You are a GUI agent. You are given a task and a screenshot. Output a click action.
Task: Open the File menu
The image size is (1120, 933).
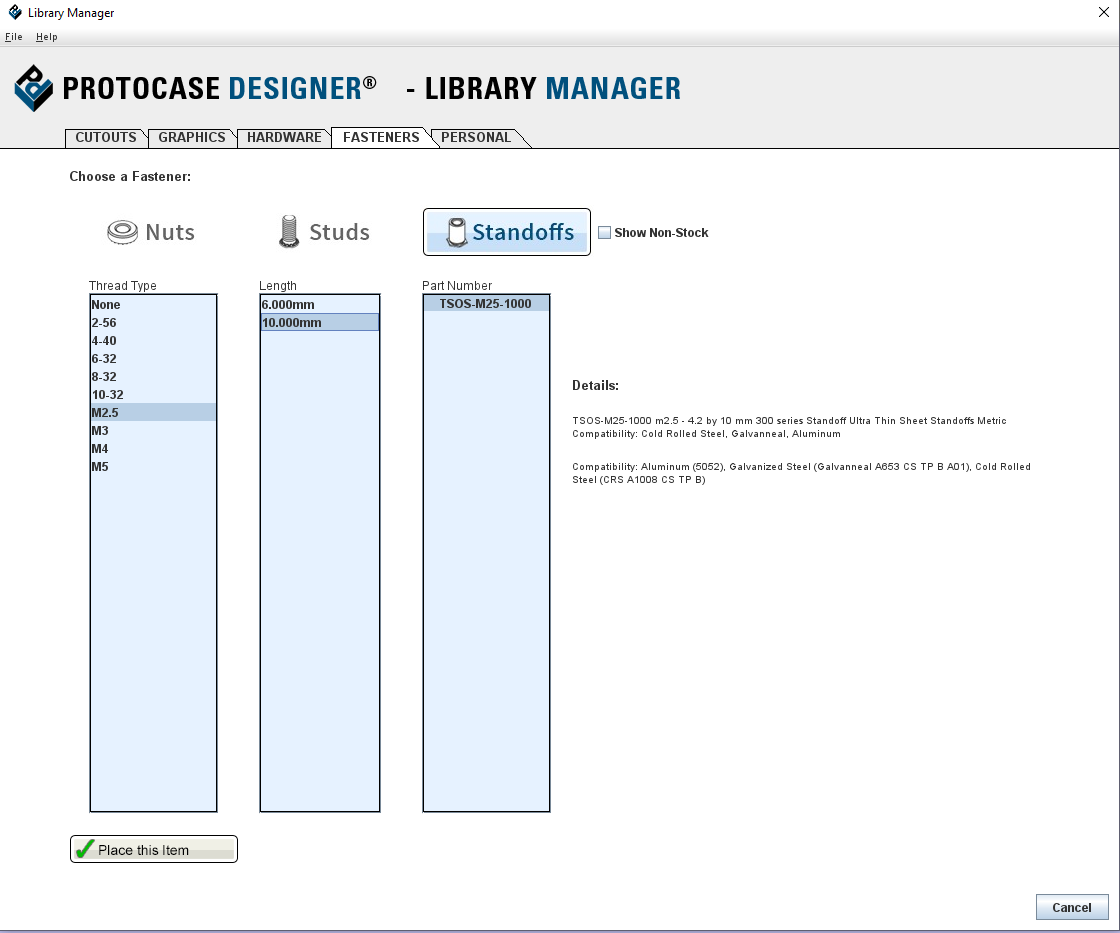coord(13,37)
